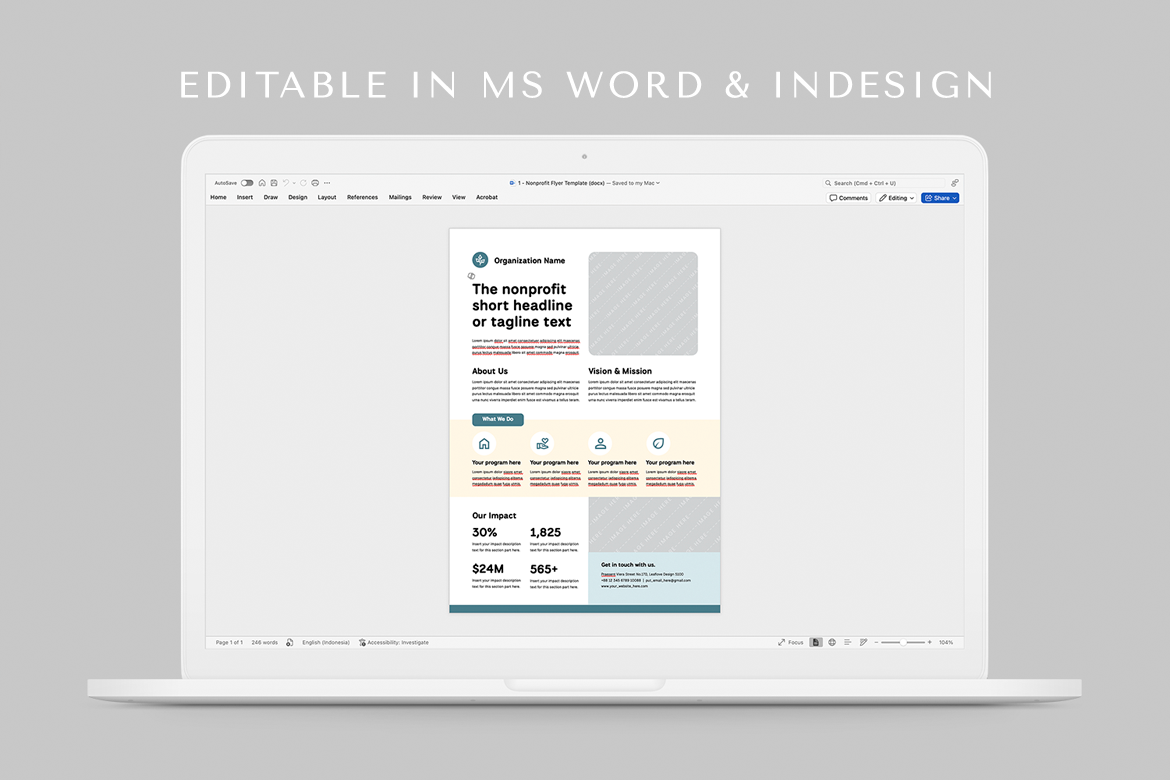This screenshot has width=1170, height=780.
Task: Enable Focus mode from status bar
Action: (x=791, y=642)
